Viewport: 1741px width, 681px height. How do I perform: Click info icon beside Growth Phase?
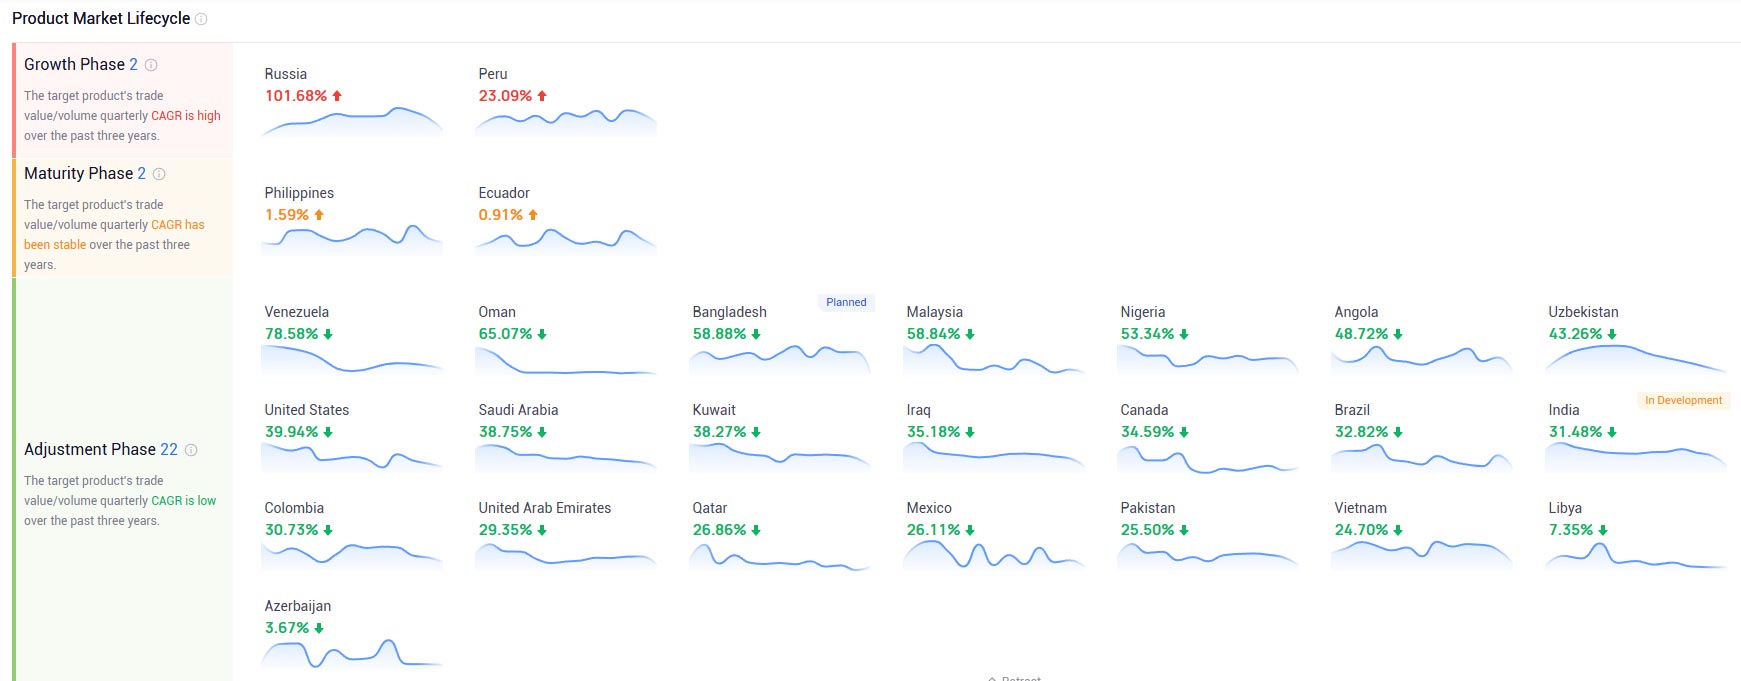pos(151,65)
